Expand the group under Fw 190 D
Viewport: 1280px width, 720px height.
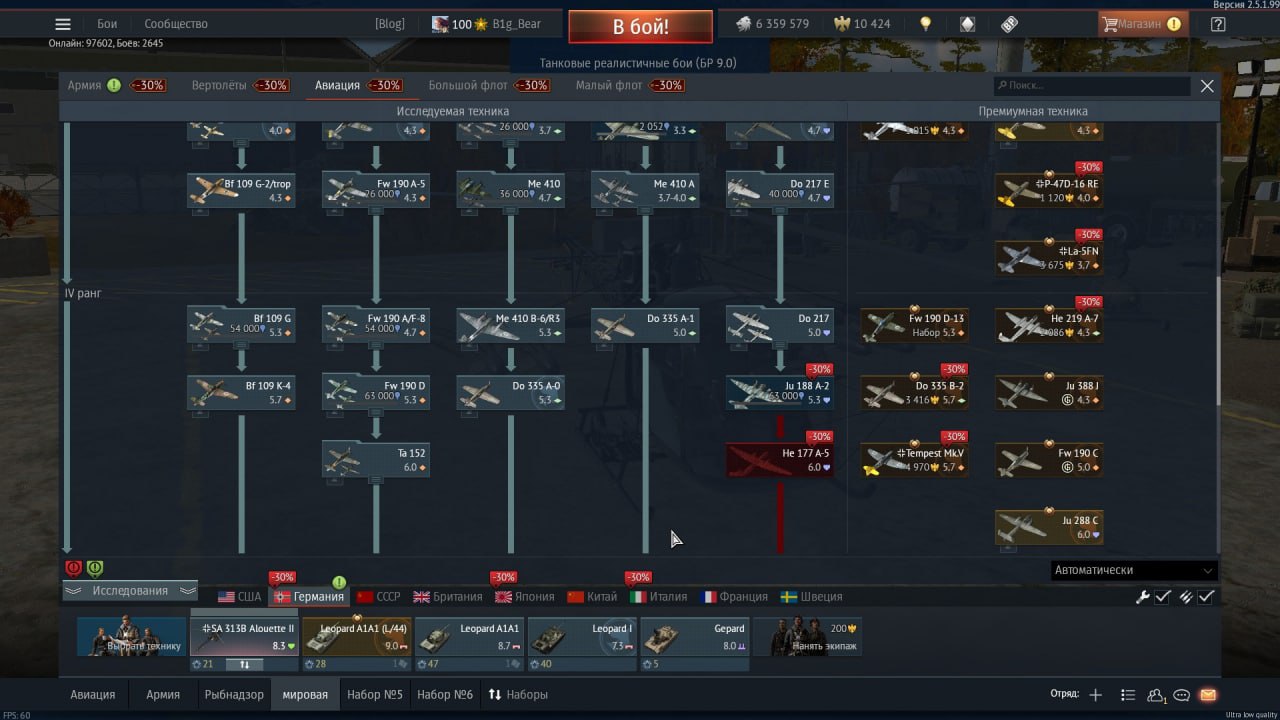(x=376, y=411)
